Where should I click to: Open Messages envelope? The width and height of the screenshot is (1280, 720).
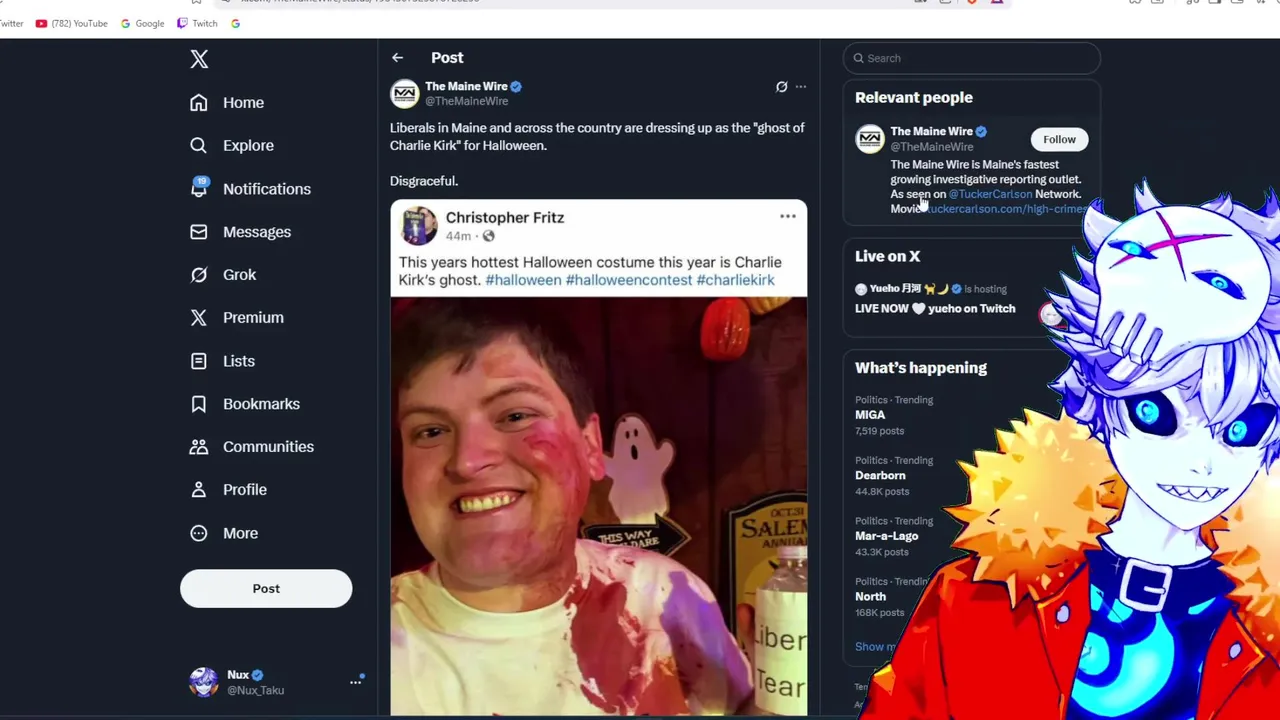pos(255,232)
